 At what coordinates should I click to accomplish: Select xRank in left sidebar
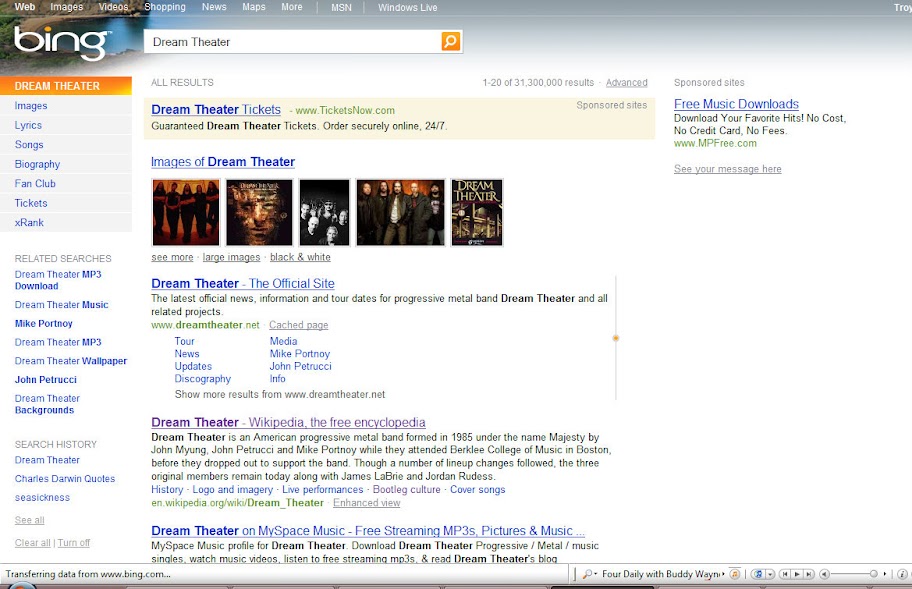[x=29, y=222]
